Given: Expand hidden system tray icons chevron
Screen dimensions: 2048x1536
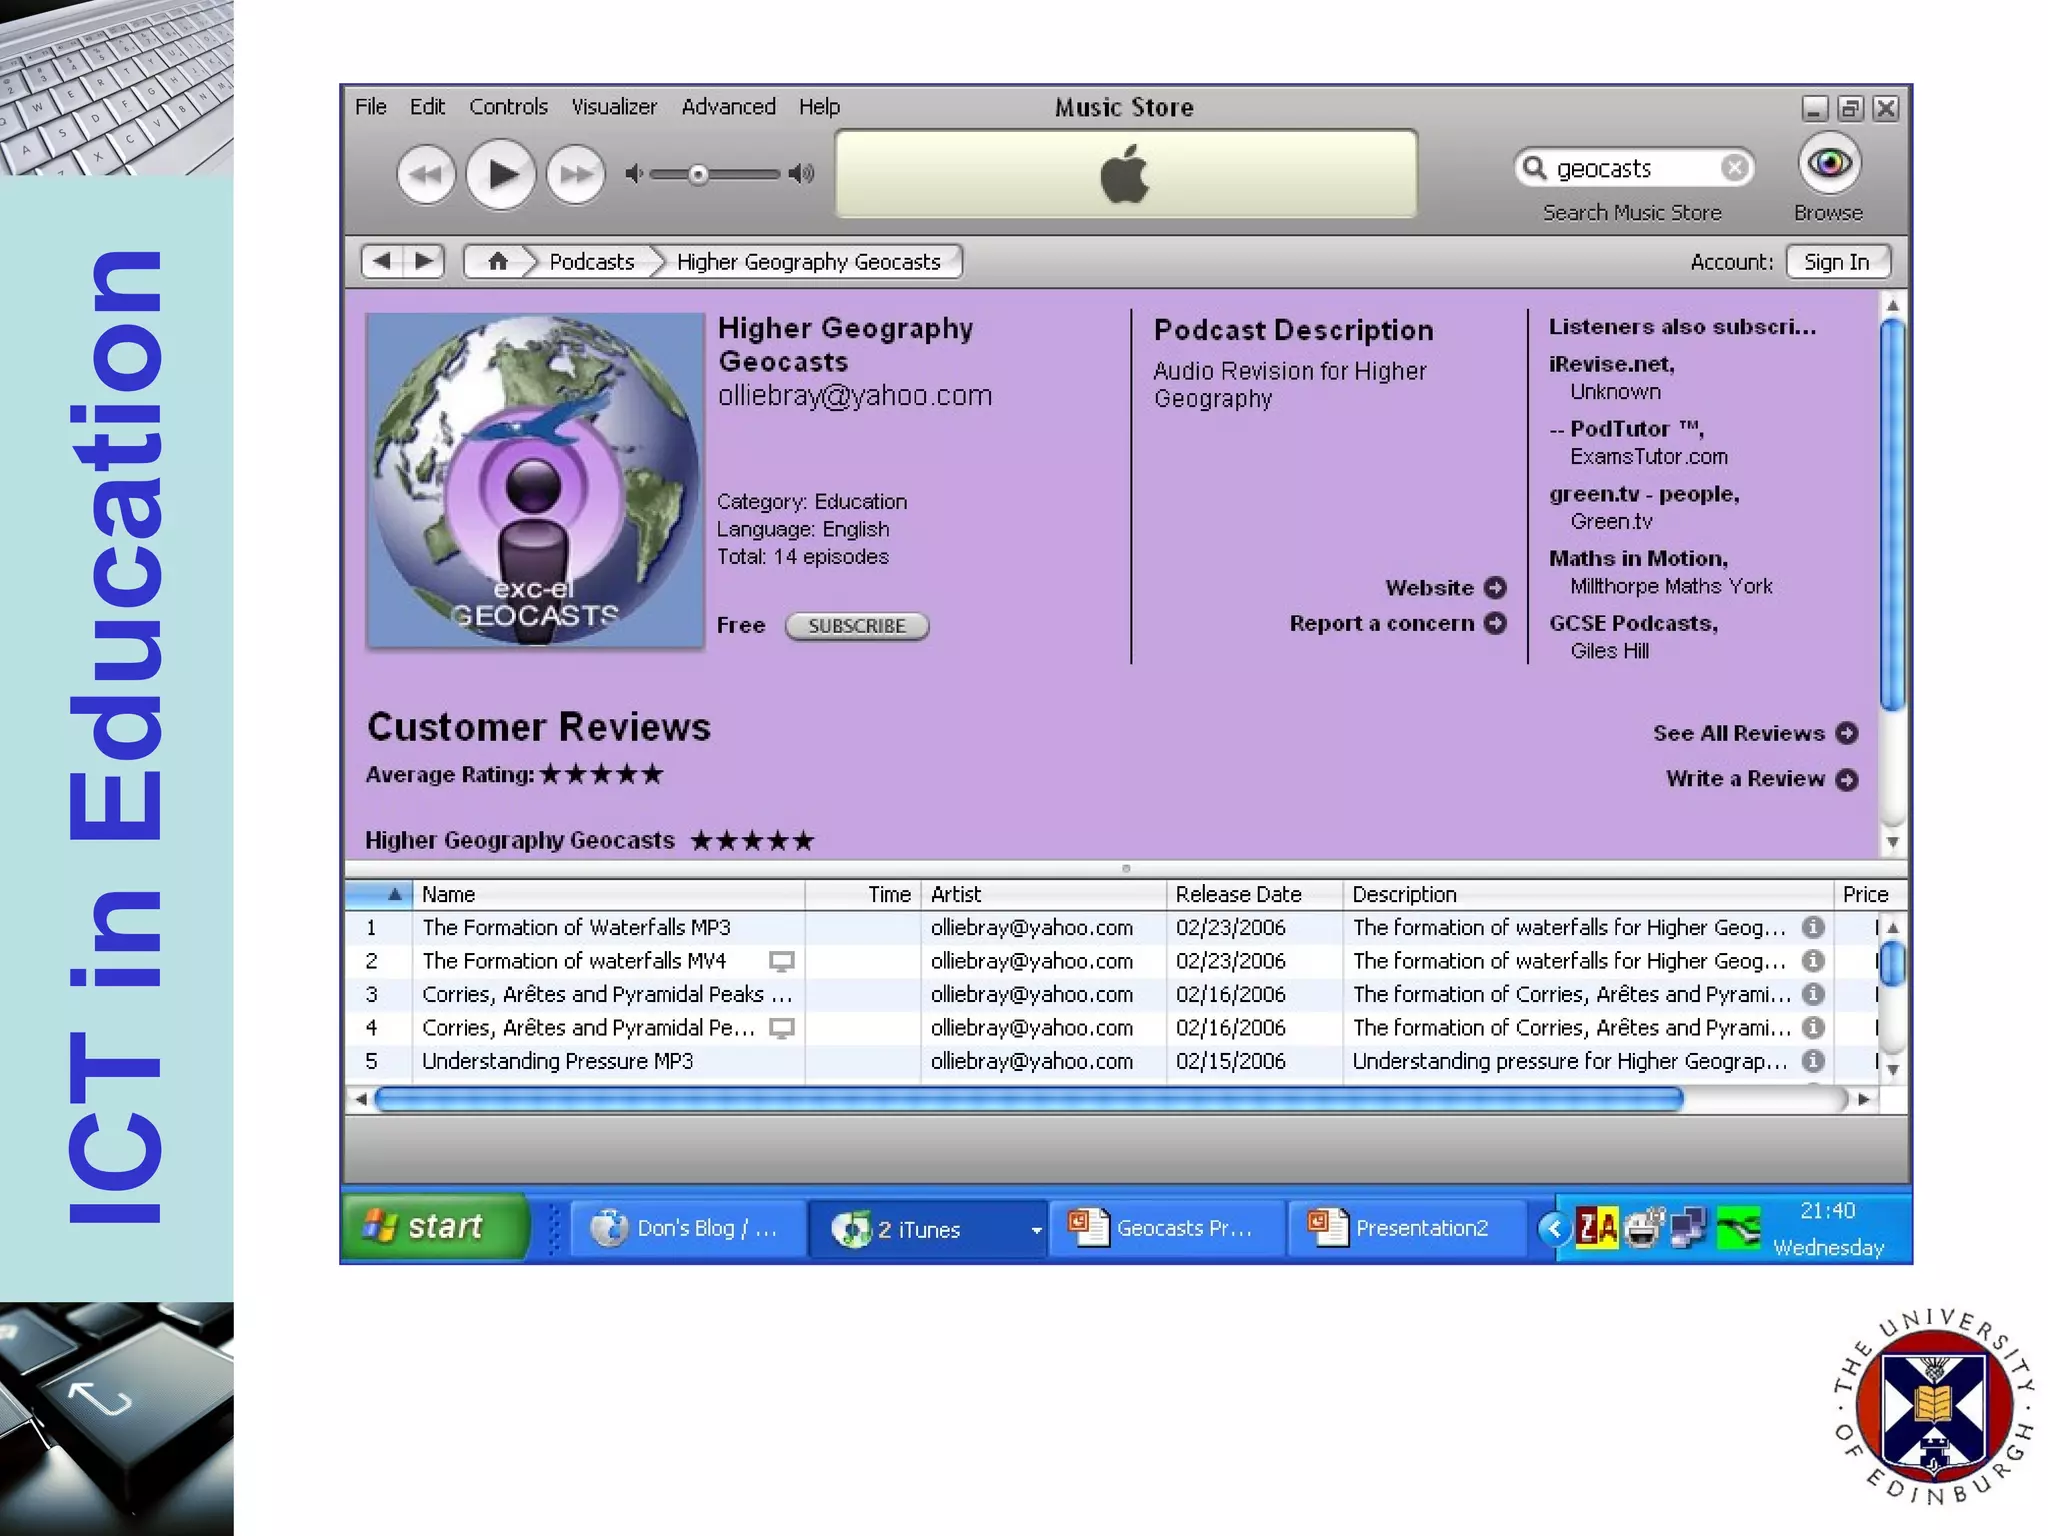Looking at the screenshot, I should [1554, 1228].
